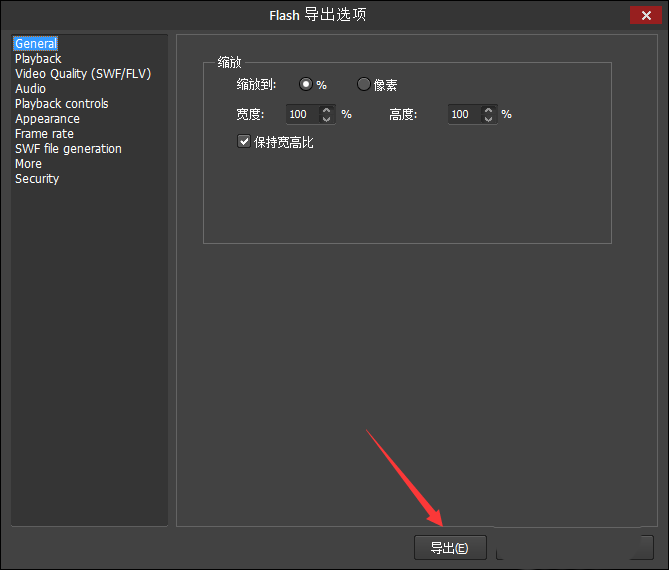Close the Flash 导出选项 dialog
The image size is (669, 570).
click(646, 15)
